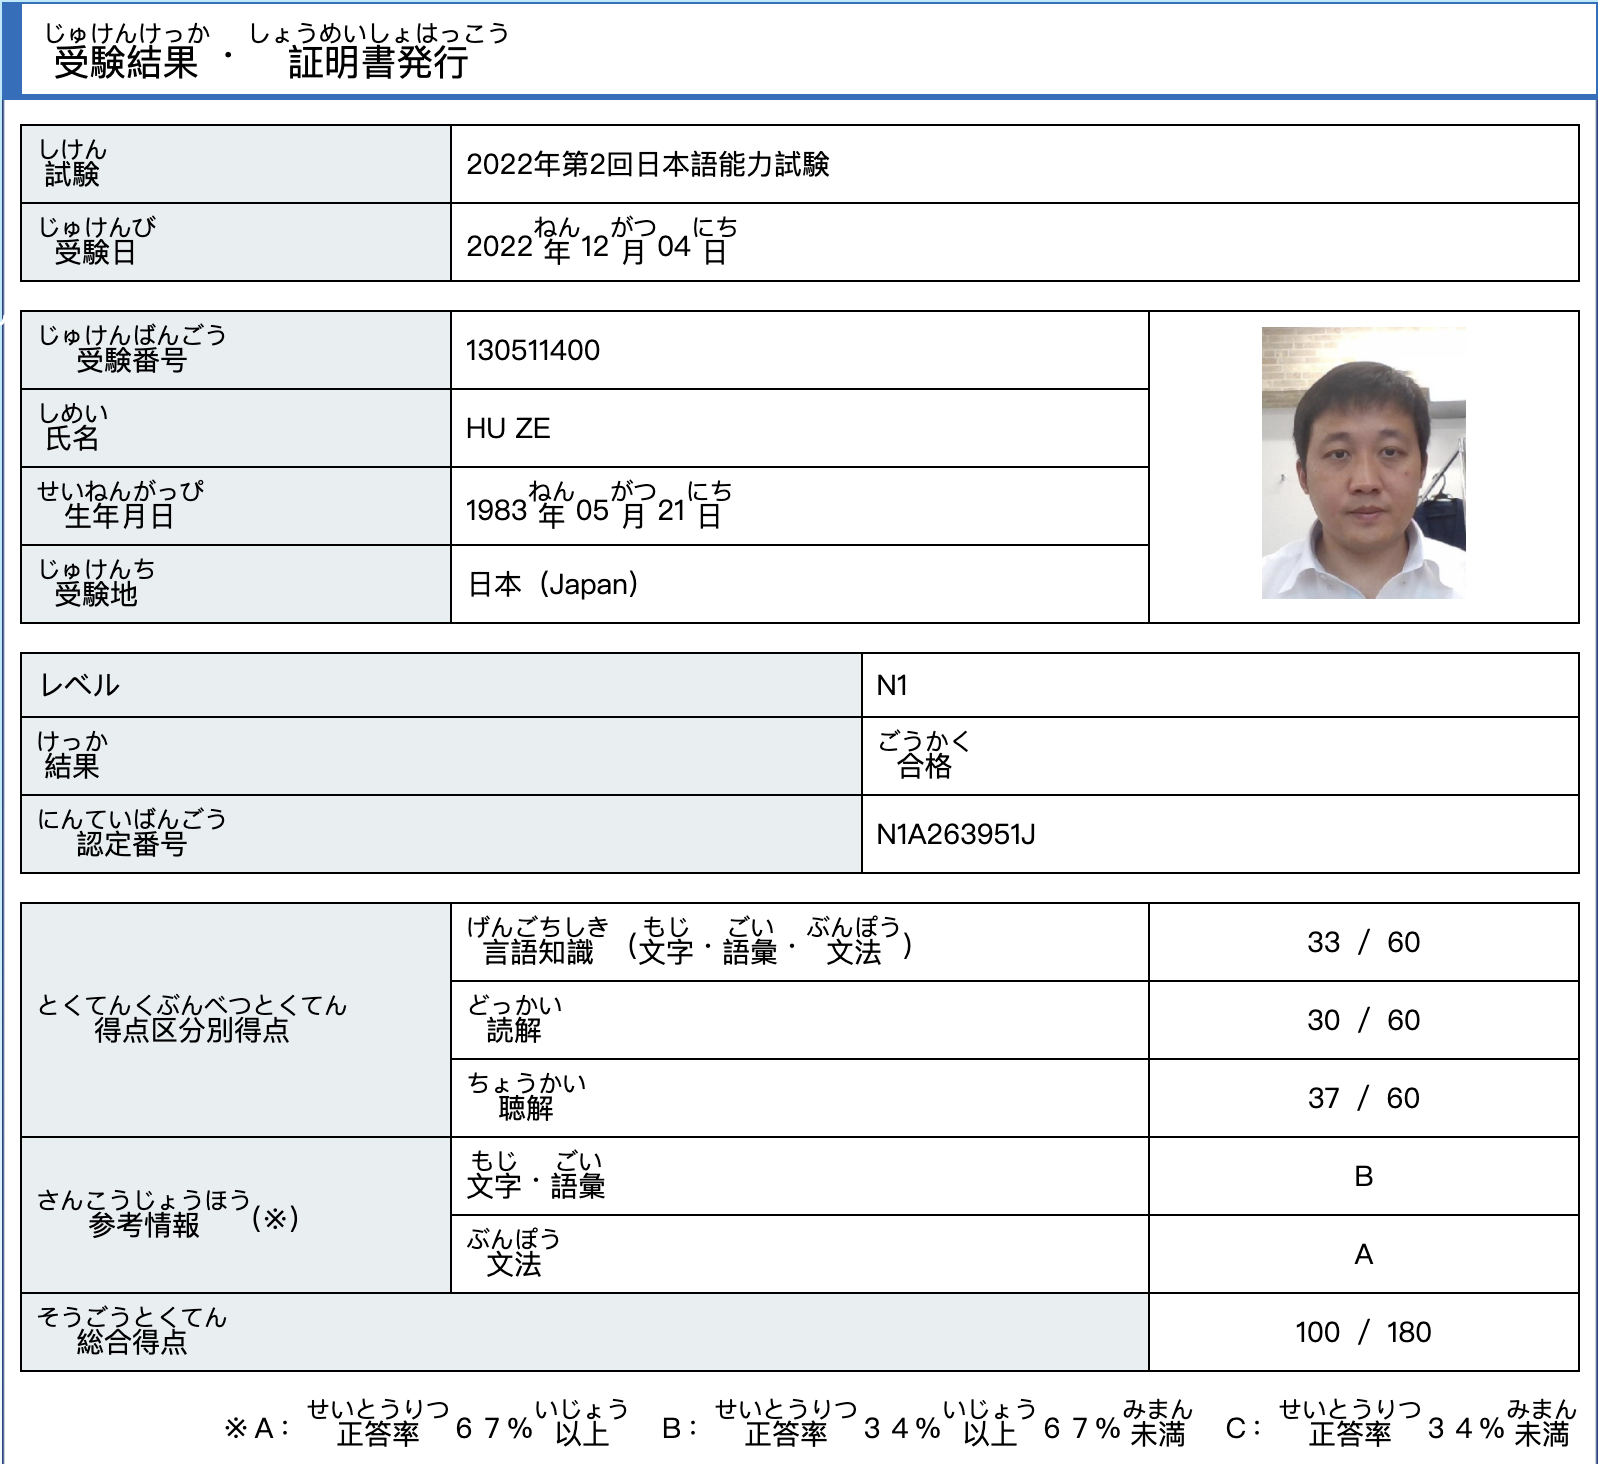Click the test date 2022年12月04日
Image resolution: width=1598 pixels, height=1464 pixels.
601,241
